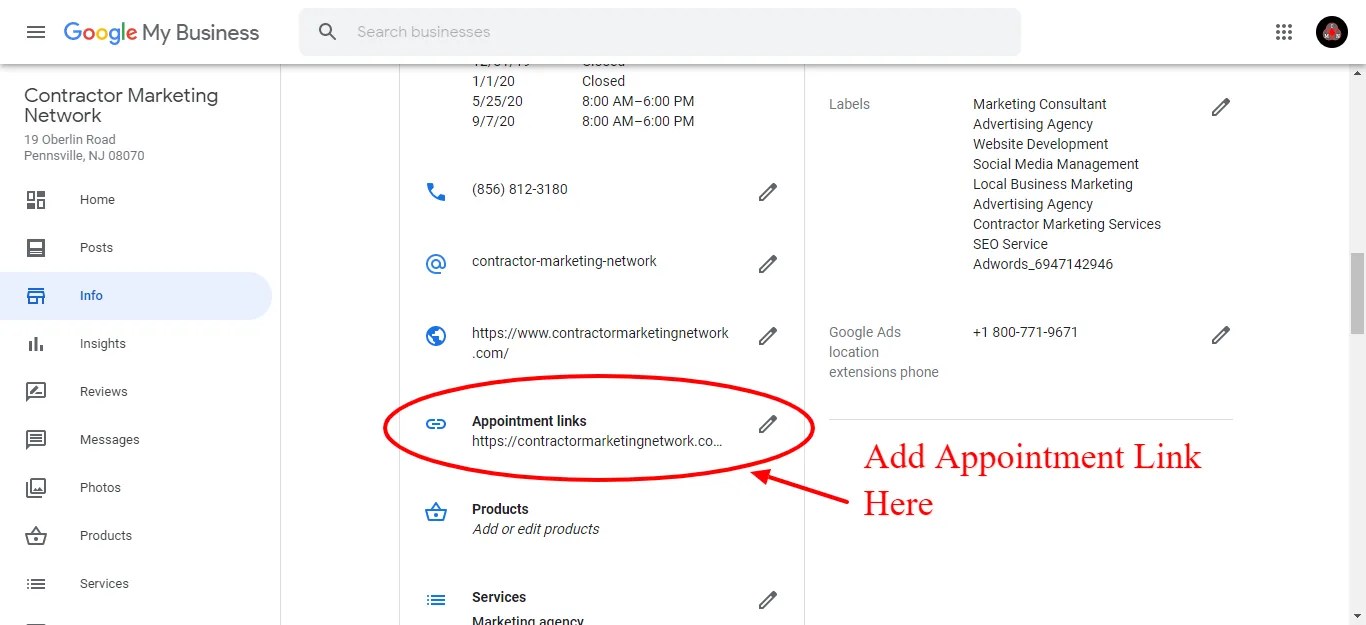Edit the Appointment links entry
This screenshot has height=625, width=1366.
click(x=768, y=424)
